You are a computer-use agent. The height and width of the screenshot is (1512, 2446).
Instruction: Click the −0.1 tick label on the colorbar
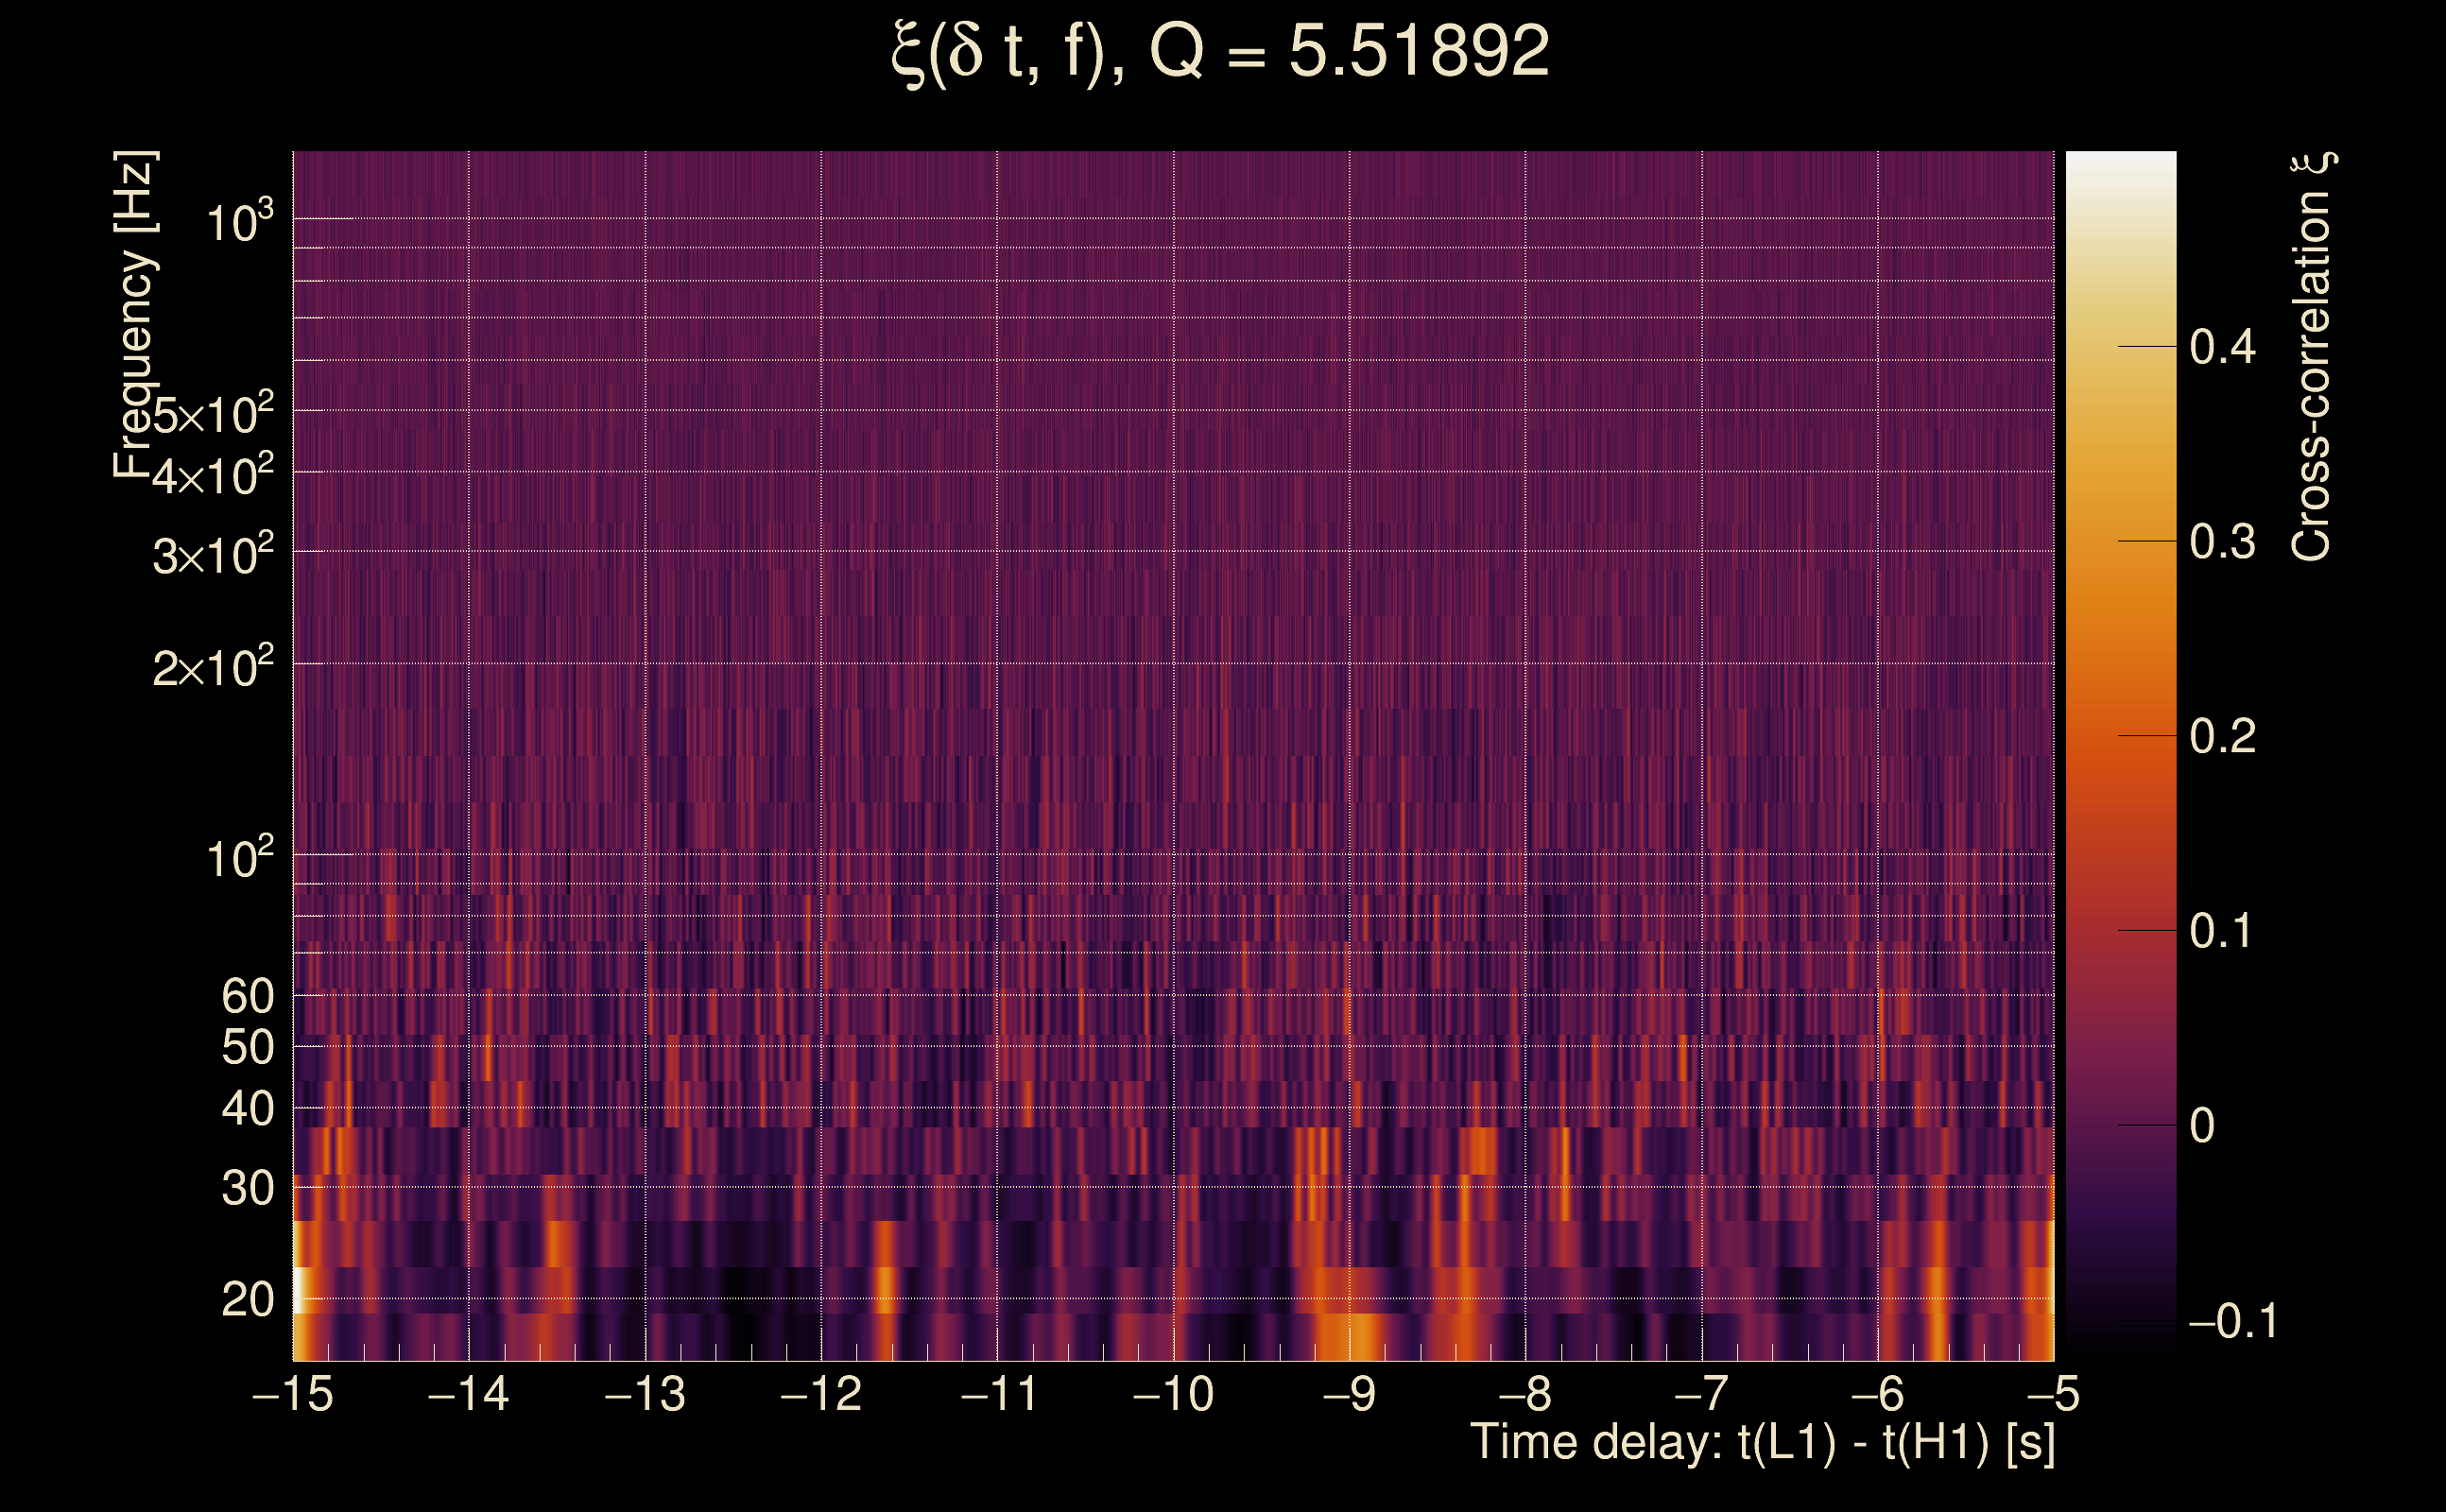2232,1321
